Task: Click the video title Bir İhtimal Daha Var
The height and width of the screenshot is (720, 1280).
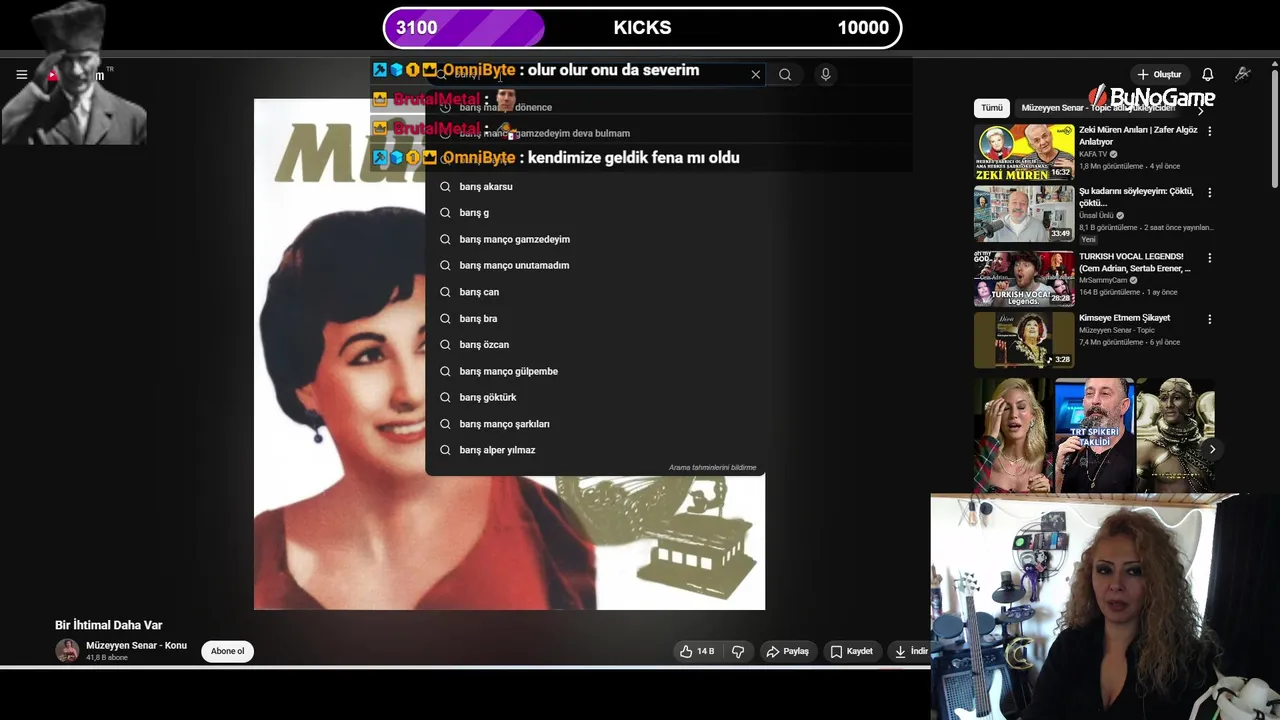Action: tap(108, 625)
